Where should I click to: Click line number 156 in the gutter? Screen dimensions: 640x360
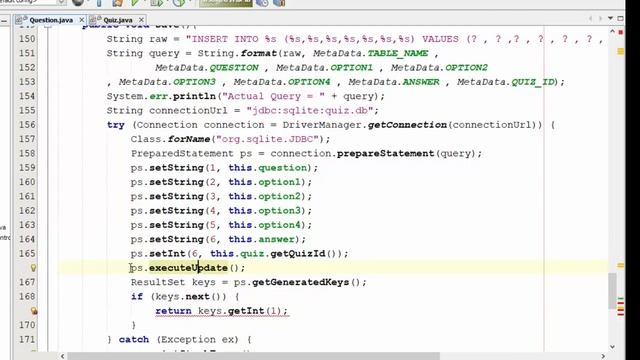click(x=27, y=125)
